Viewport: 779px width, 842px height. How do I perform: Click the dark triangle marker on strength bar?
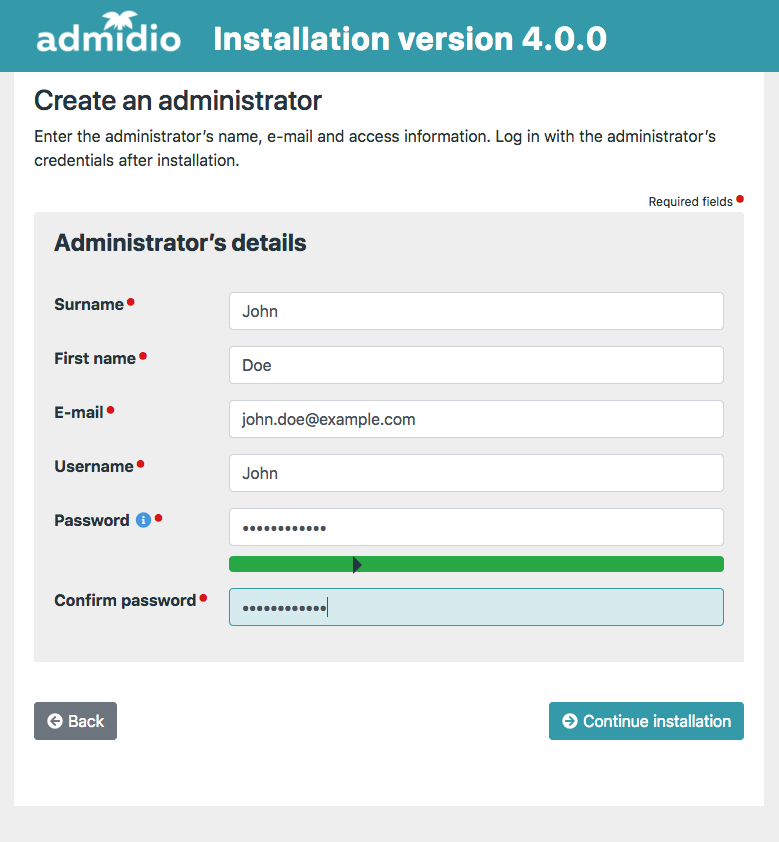[x=357, y=565]
